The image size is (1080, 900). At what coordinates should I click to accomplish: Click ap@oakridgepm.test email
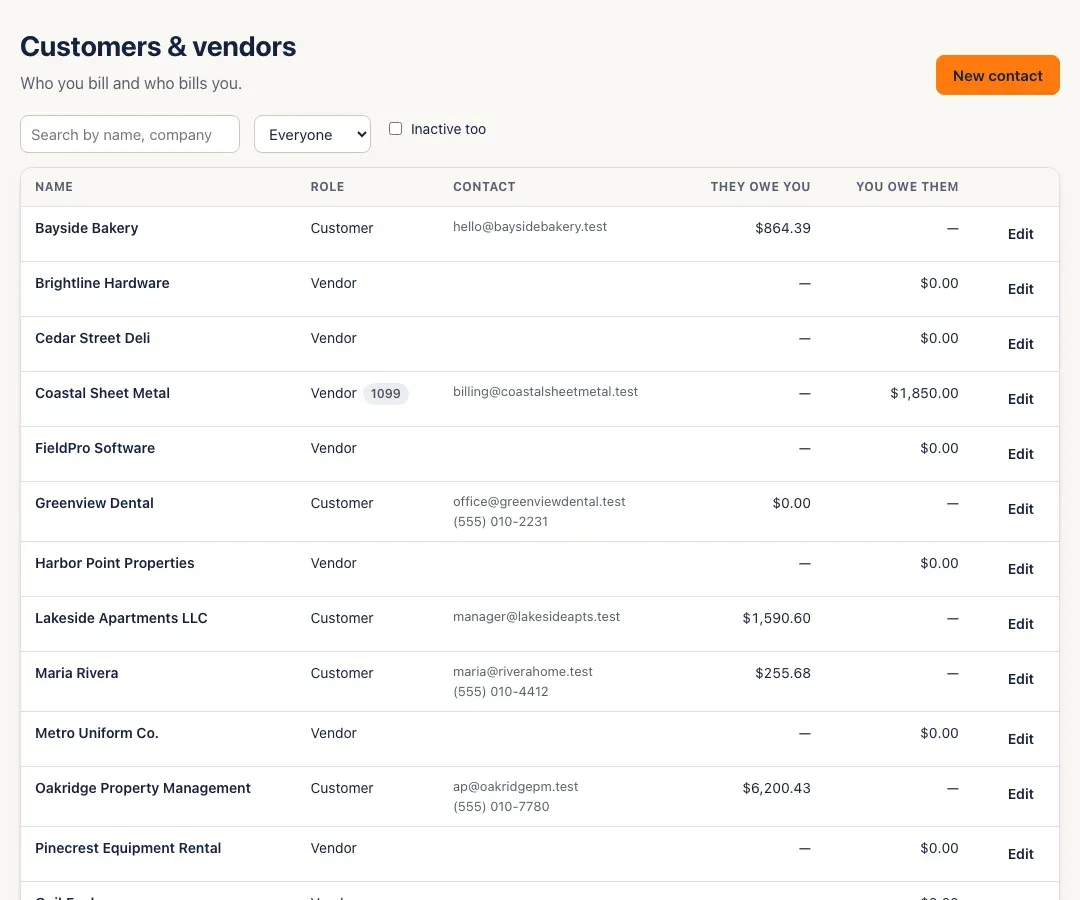click(x=515, y=787)
